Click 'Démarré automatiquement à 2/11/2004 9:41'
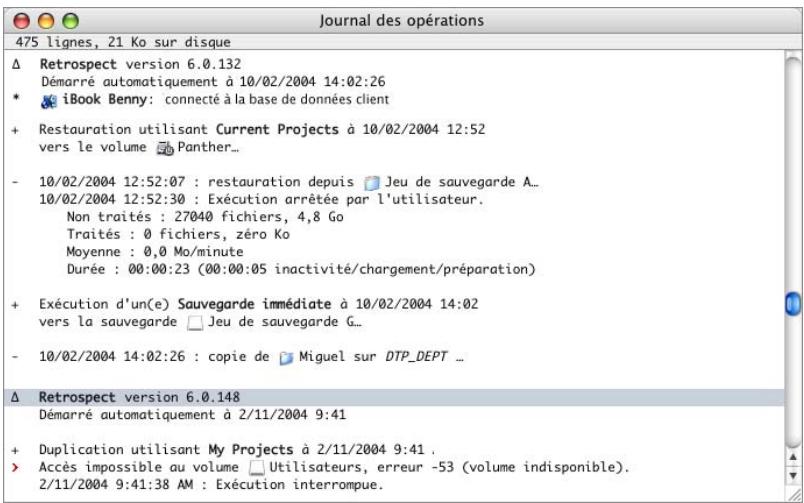Viewport: 804px width, 503px height. tap(193, 415)
